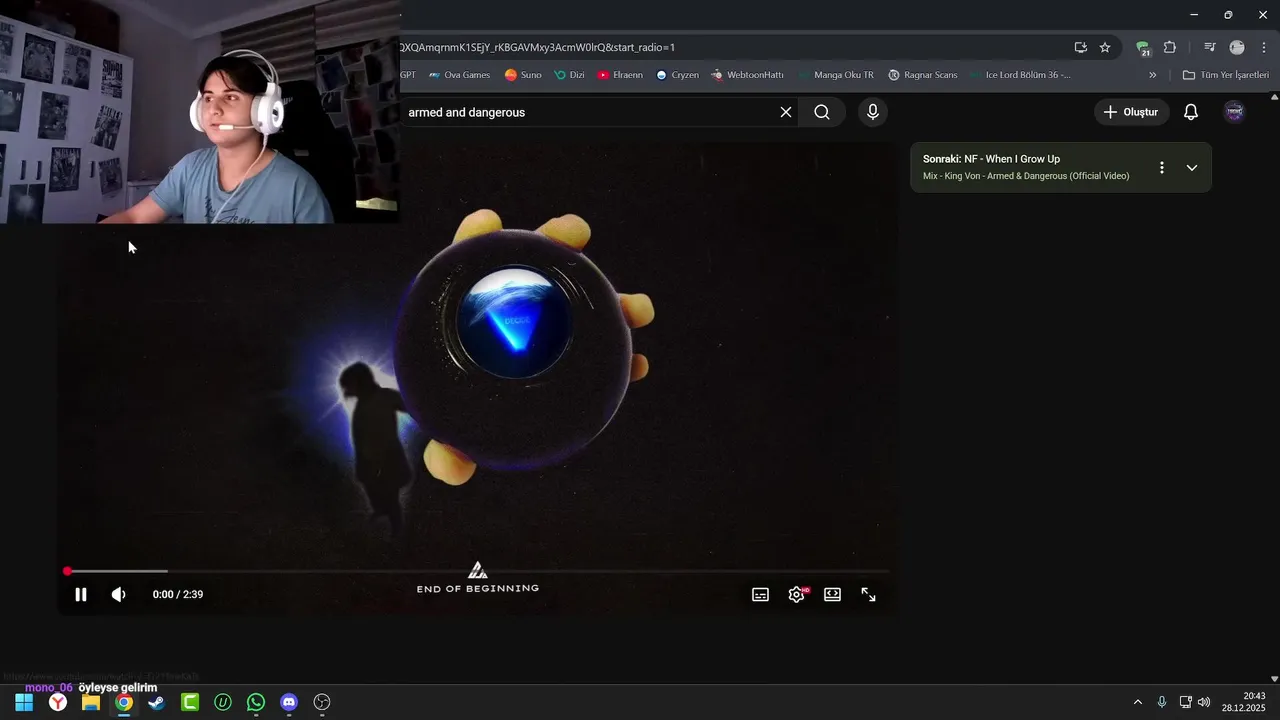Open the Chrome extensions puzzle icon

pyautogui.click(x=1170, y=47)
